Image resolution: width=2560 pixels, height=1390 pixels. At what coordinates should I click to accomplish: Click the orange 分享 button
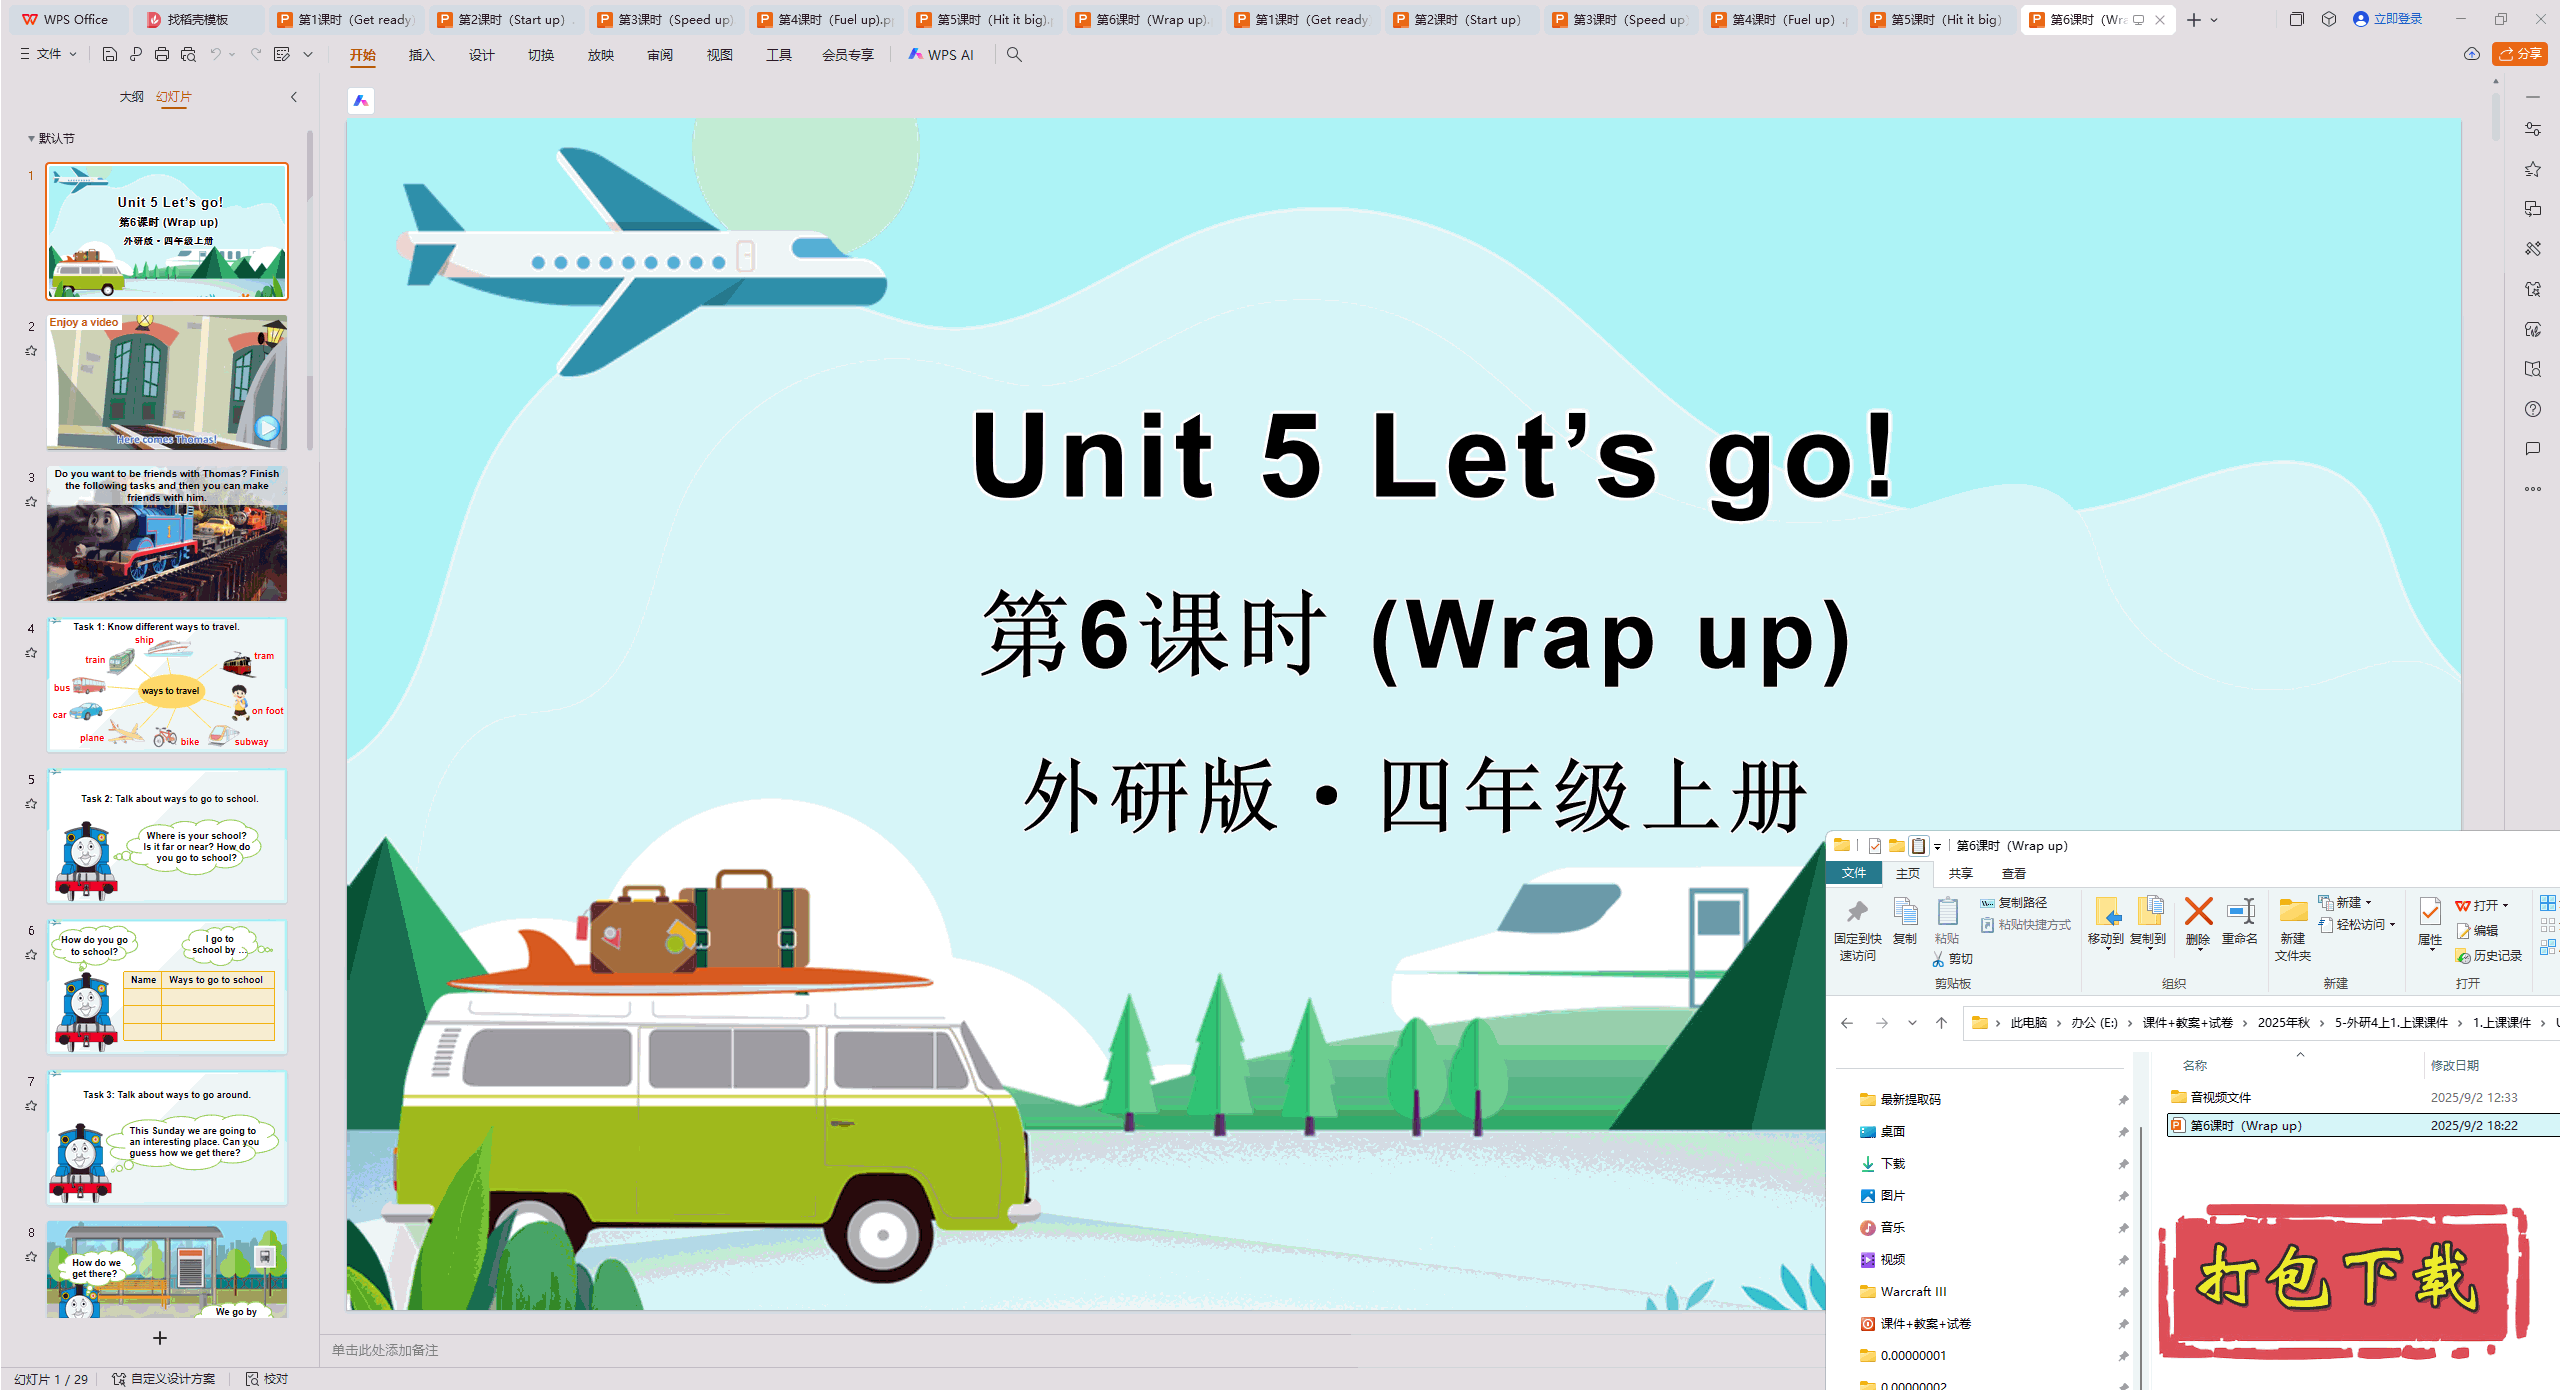click(x=2519, y=54)
